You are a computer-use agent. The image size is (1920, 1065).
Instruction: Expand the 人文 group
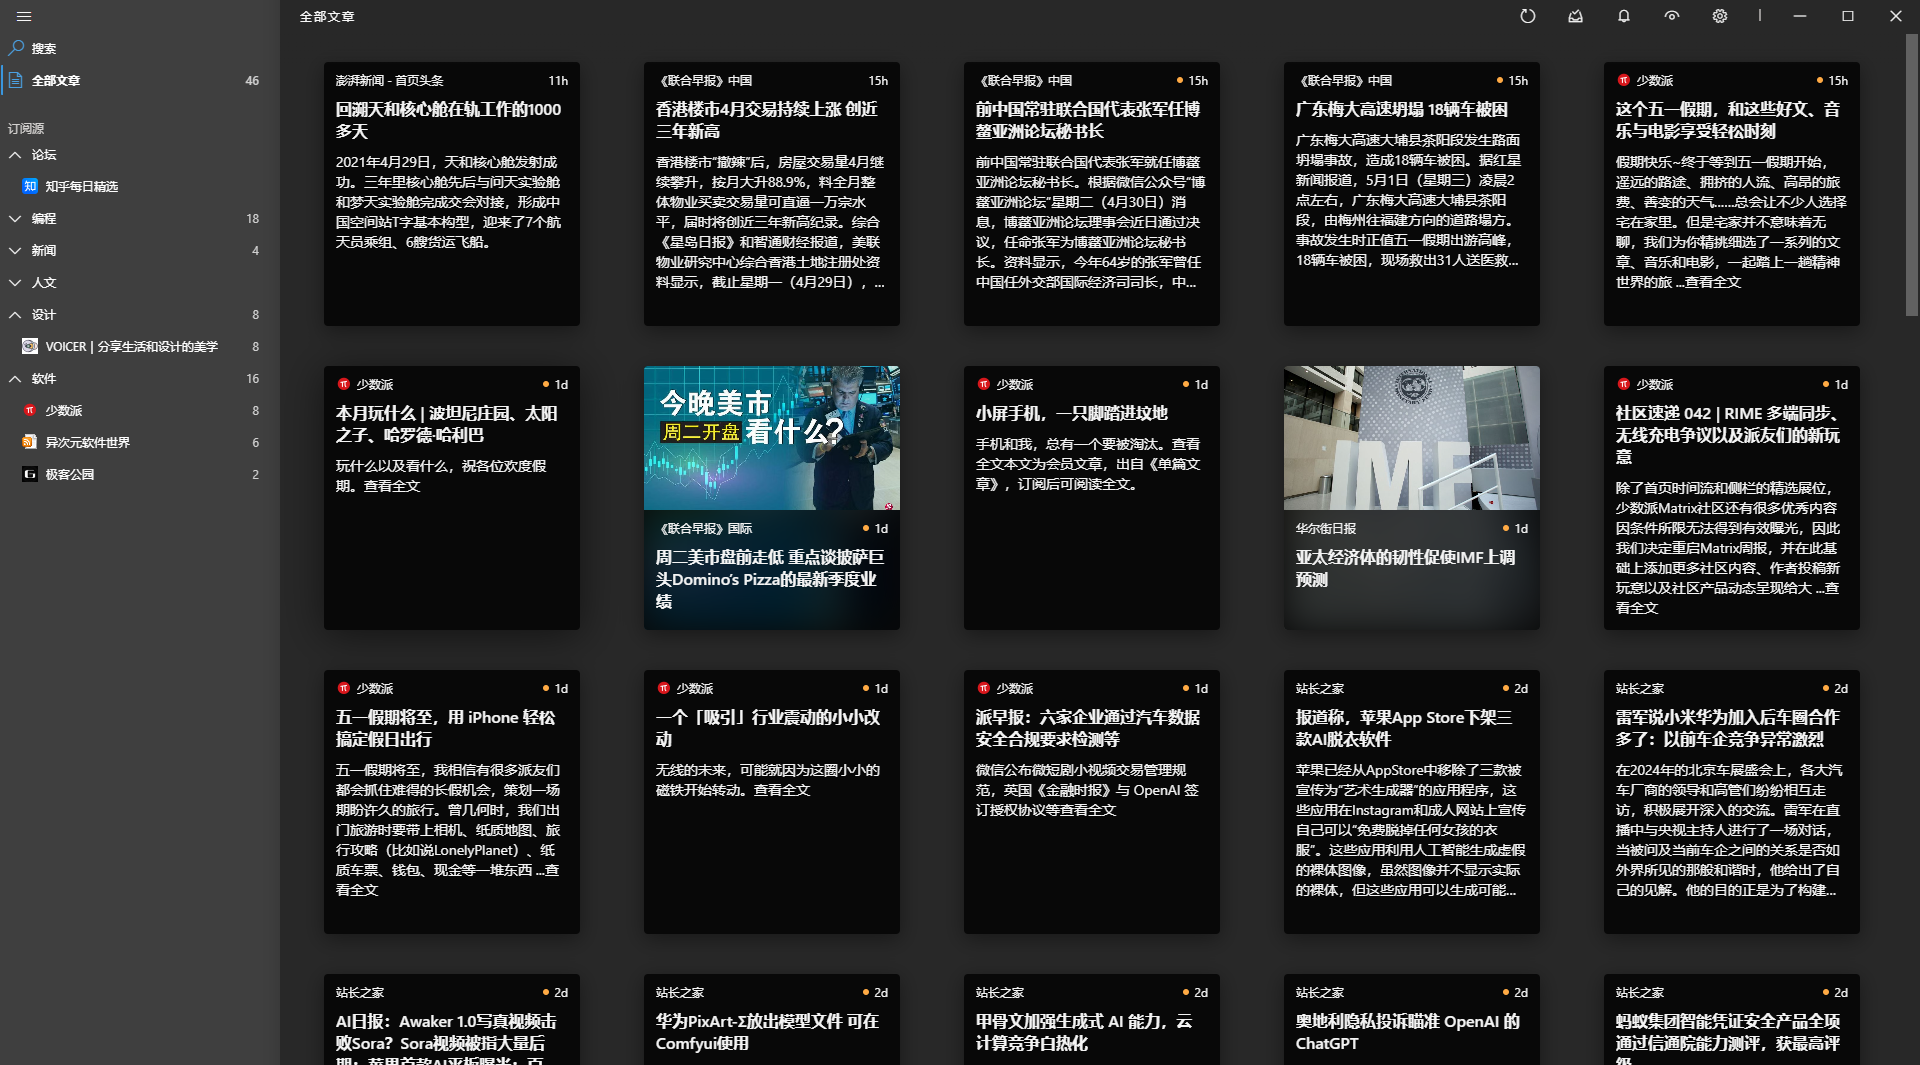15,282
